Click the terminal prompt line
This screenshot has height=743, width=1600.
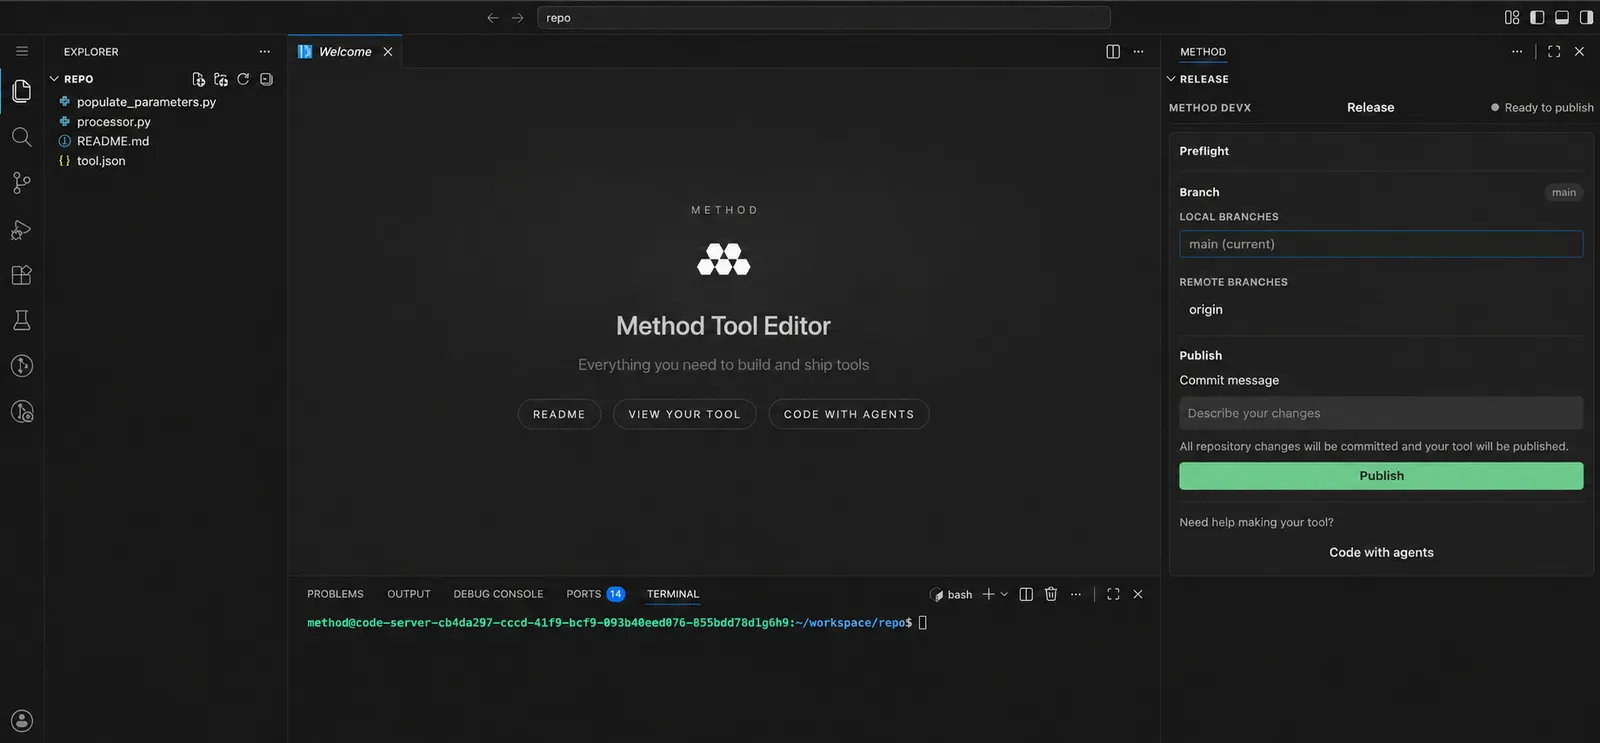(617, 623)
